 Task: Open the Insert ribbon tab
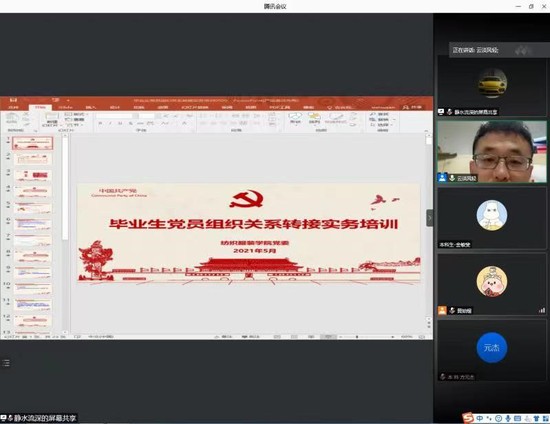coord(90,107)
